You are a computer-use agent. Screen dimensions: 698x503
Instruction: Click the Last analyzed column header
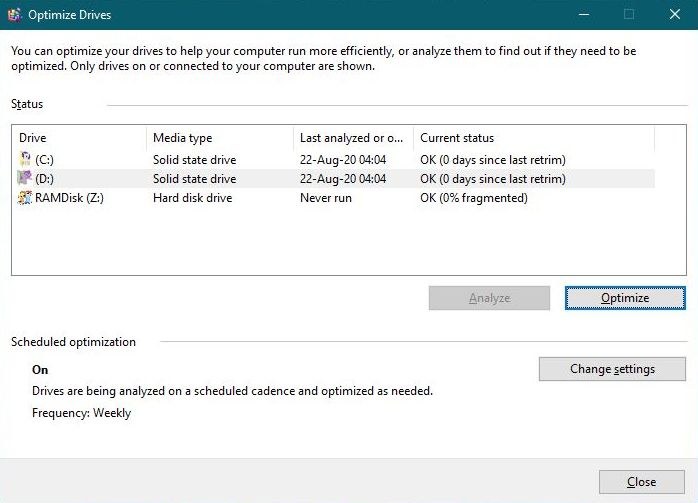353,138
